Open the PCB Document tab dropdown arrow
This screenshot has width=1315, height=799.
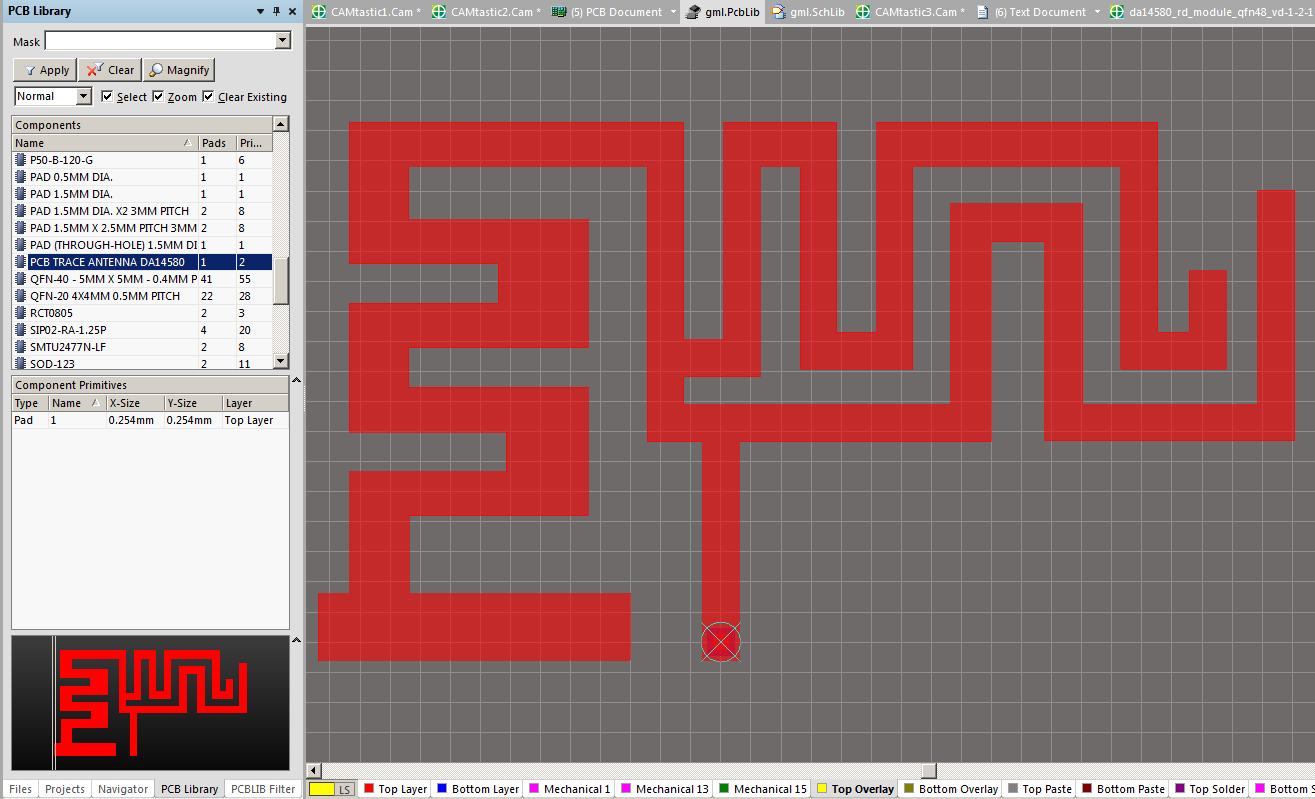[674, 12]
